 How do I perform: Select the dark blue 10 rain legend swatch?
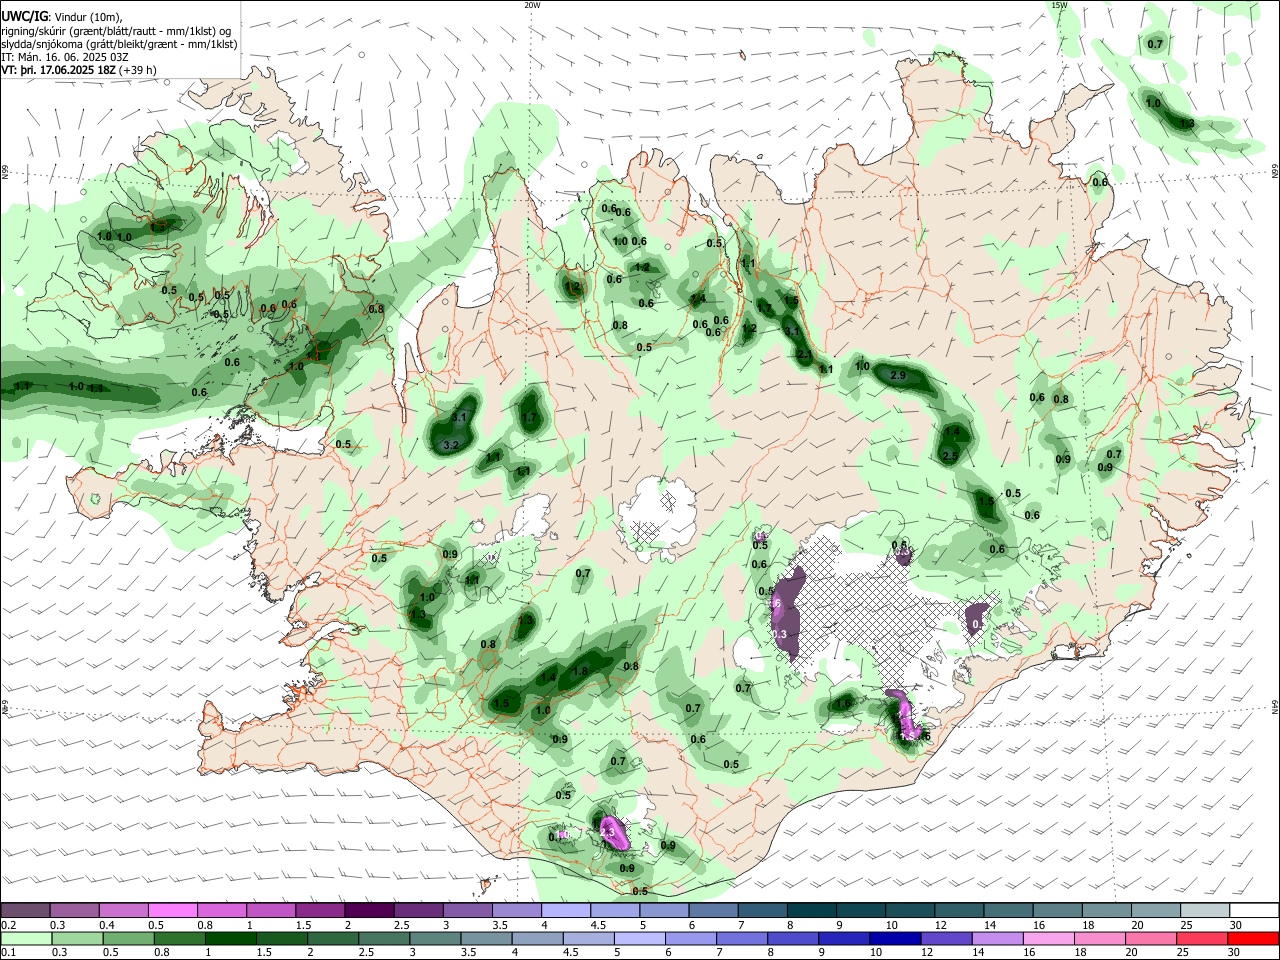[893, 938]
